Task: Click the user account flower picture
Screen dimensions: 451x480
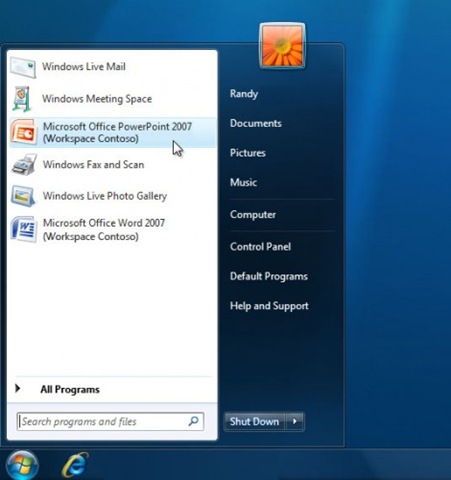Action: coord(282,45)
